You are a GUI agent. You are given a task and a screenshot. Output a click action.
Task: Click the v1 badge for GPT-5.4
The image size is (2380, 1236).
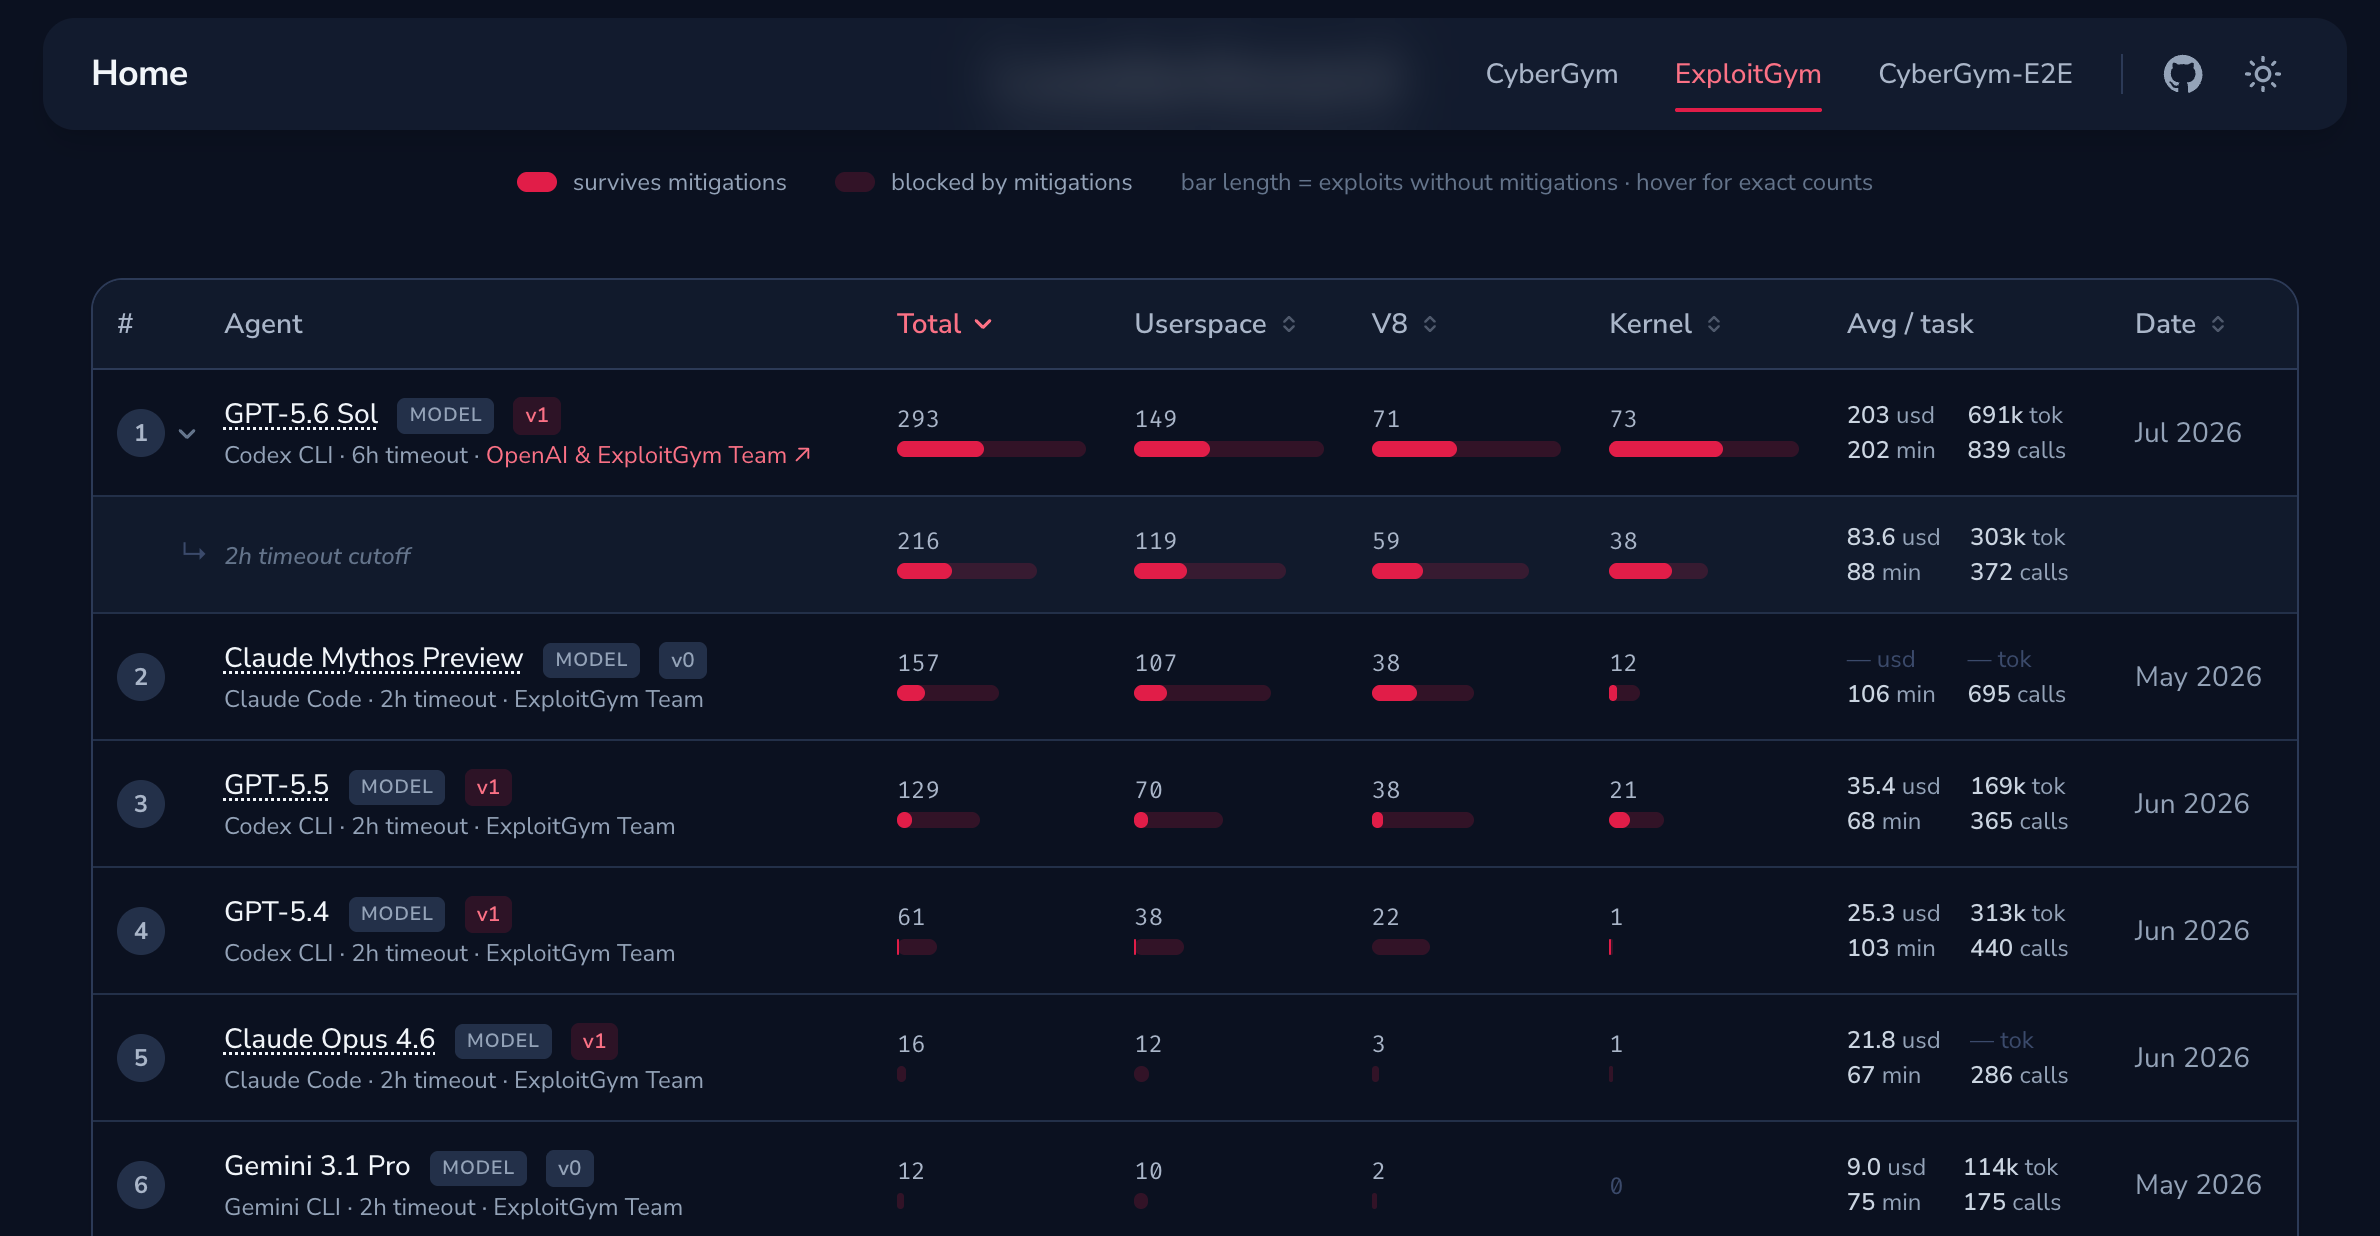[488, 914]
